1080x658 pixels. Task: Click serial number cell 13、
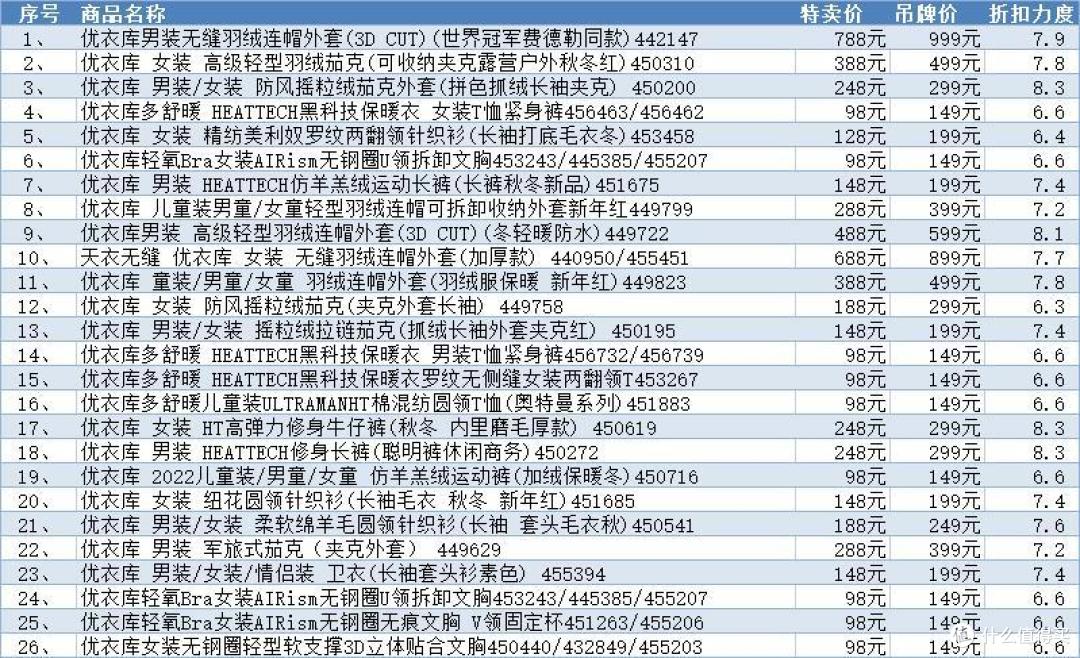click(33, 331)
